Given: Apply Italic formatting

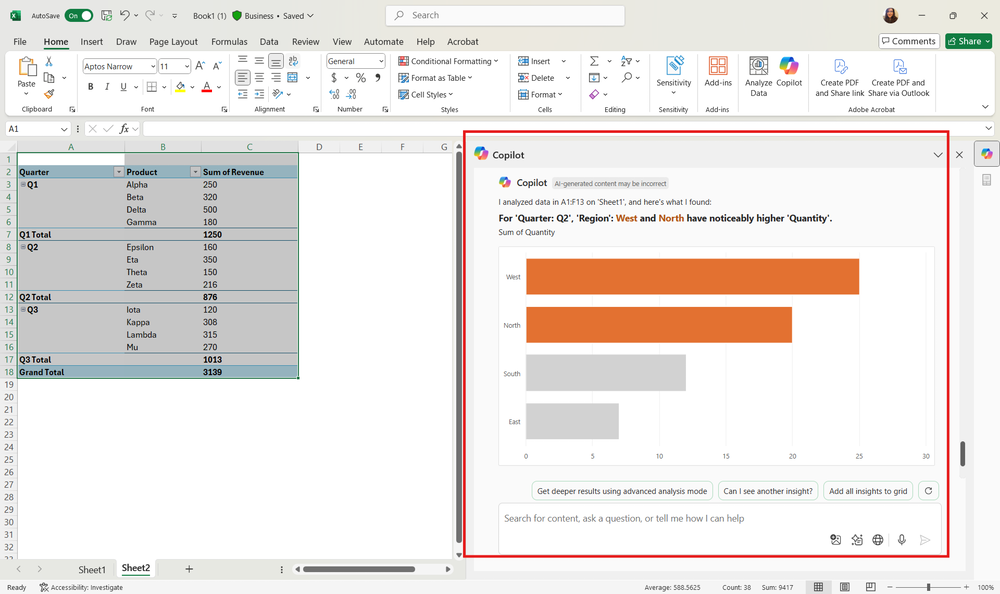Looking at the screenshot, I should coord(107,87).
